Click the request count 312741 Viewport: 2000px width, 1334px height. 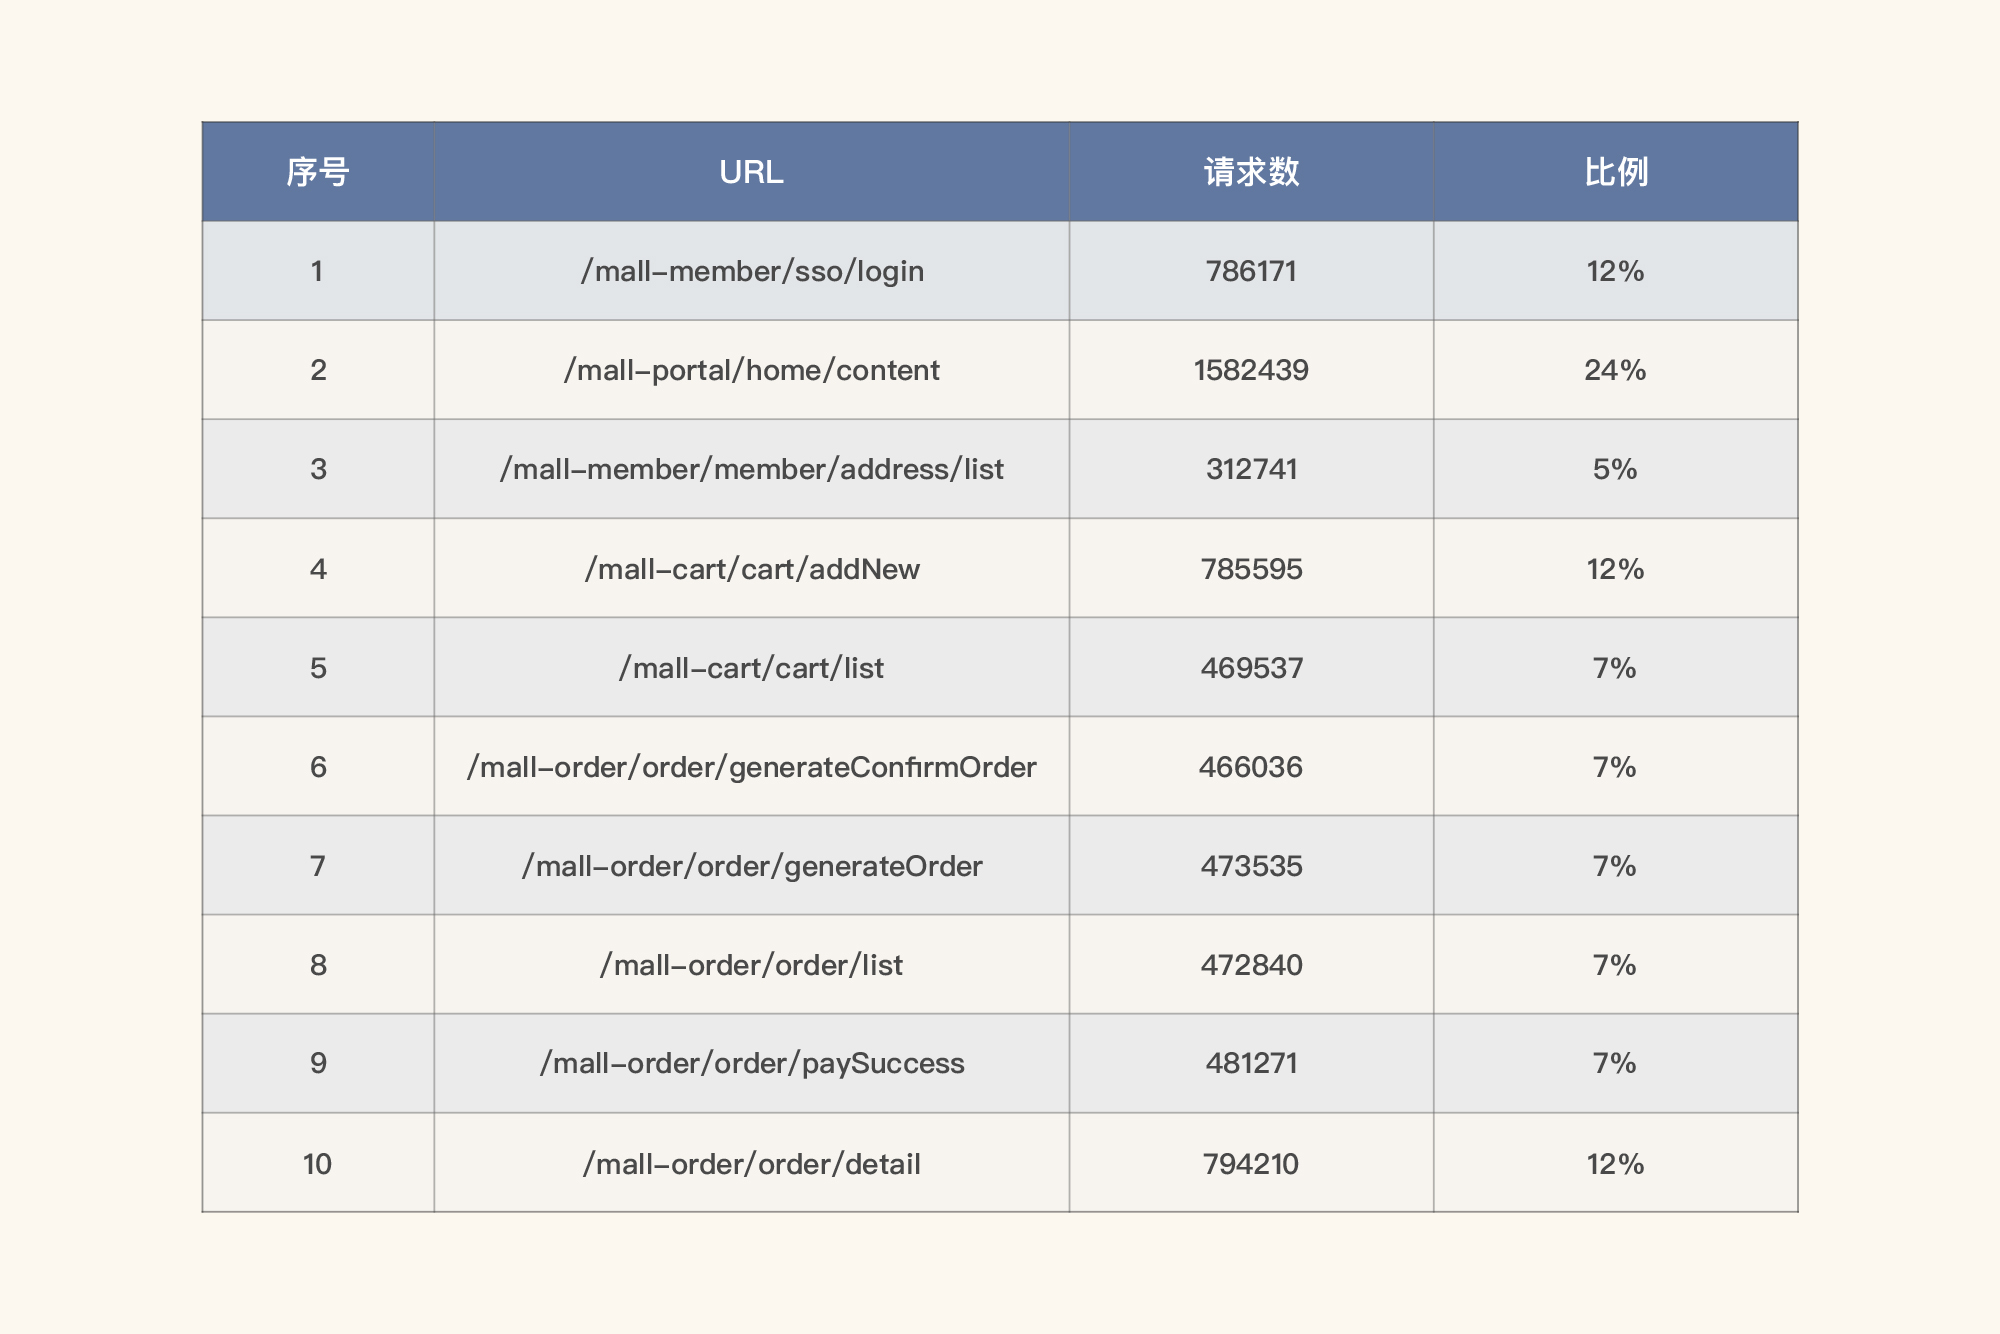pyautogui.click(x=1251, y=469)
